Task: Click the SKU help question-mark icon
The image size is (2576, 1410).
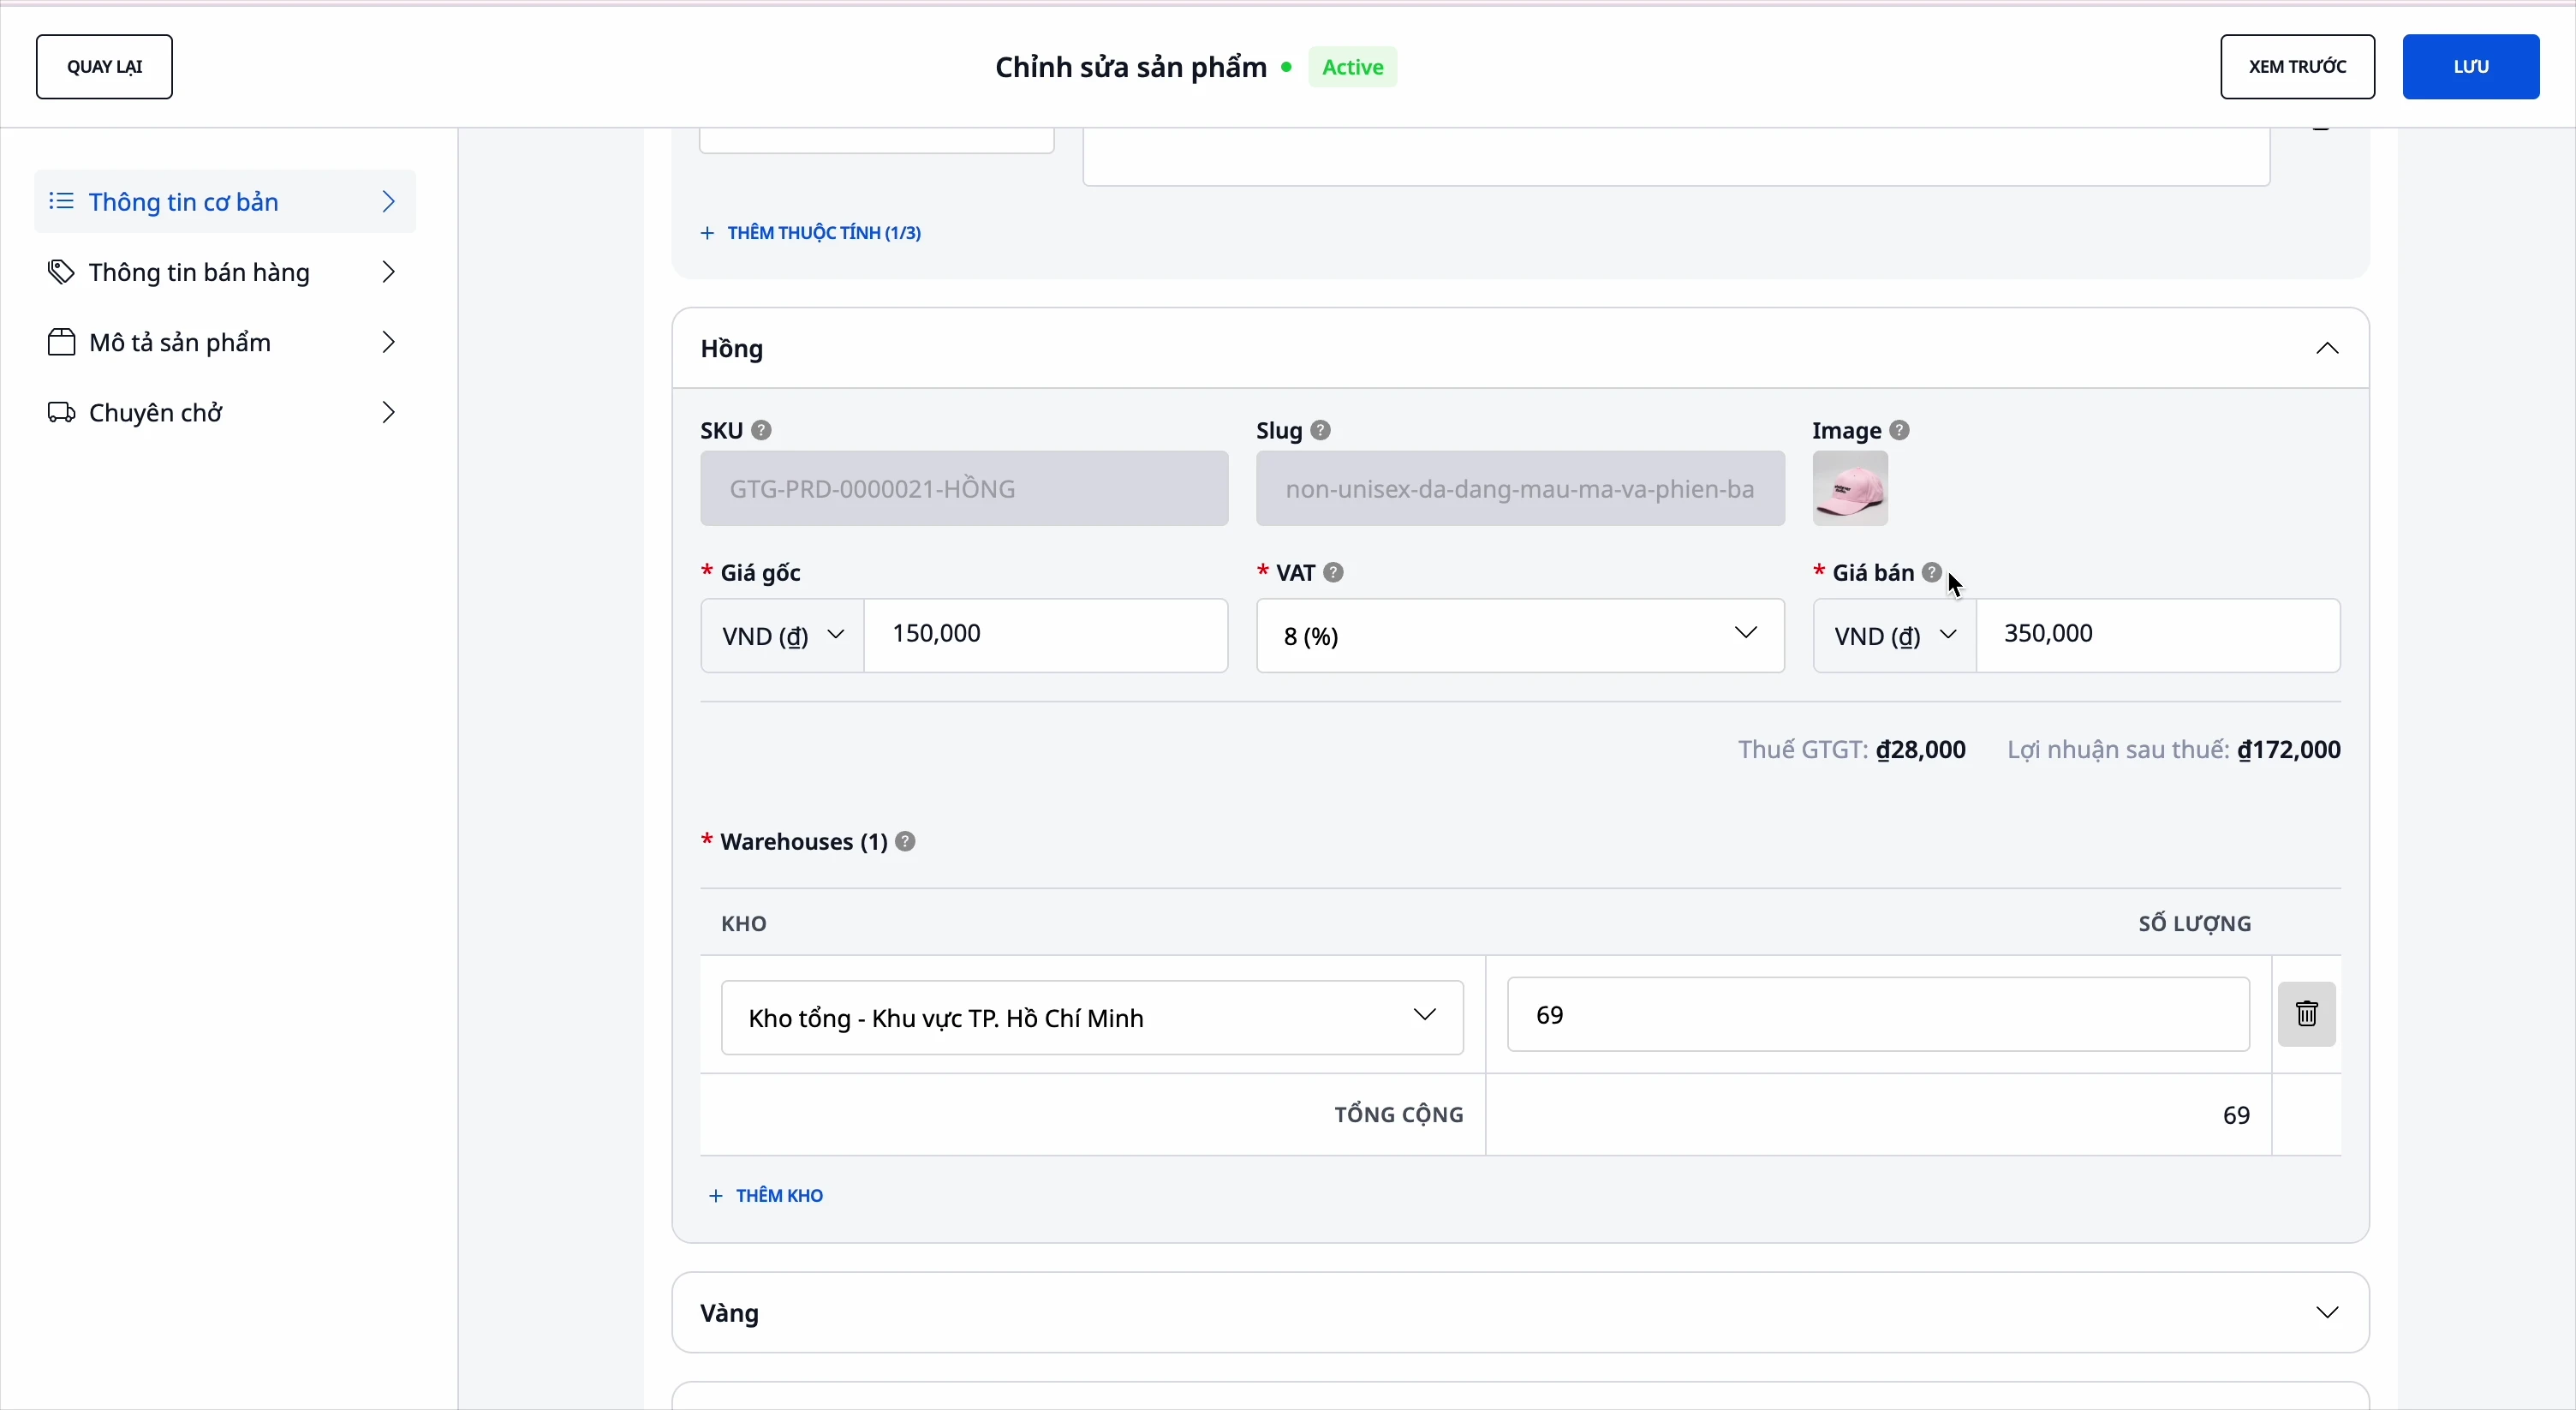Action: pos(762,431)
